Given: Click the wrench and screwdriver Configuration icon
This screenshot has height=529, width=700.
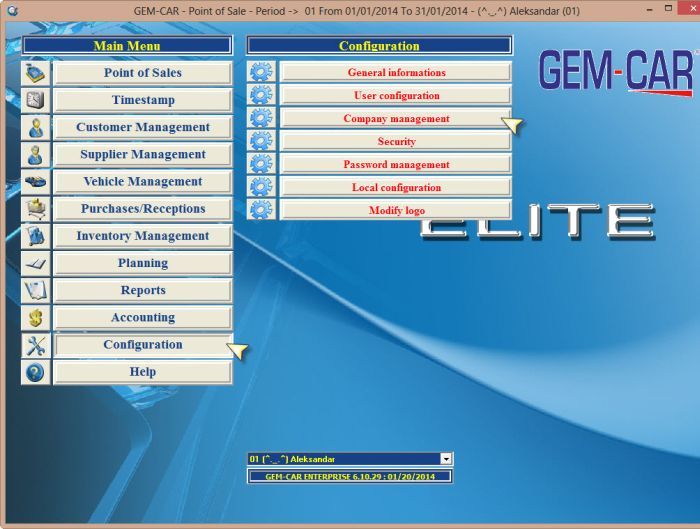Looking at the screenshot, I should coord(35,345).
